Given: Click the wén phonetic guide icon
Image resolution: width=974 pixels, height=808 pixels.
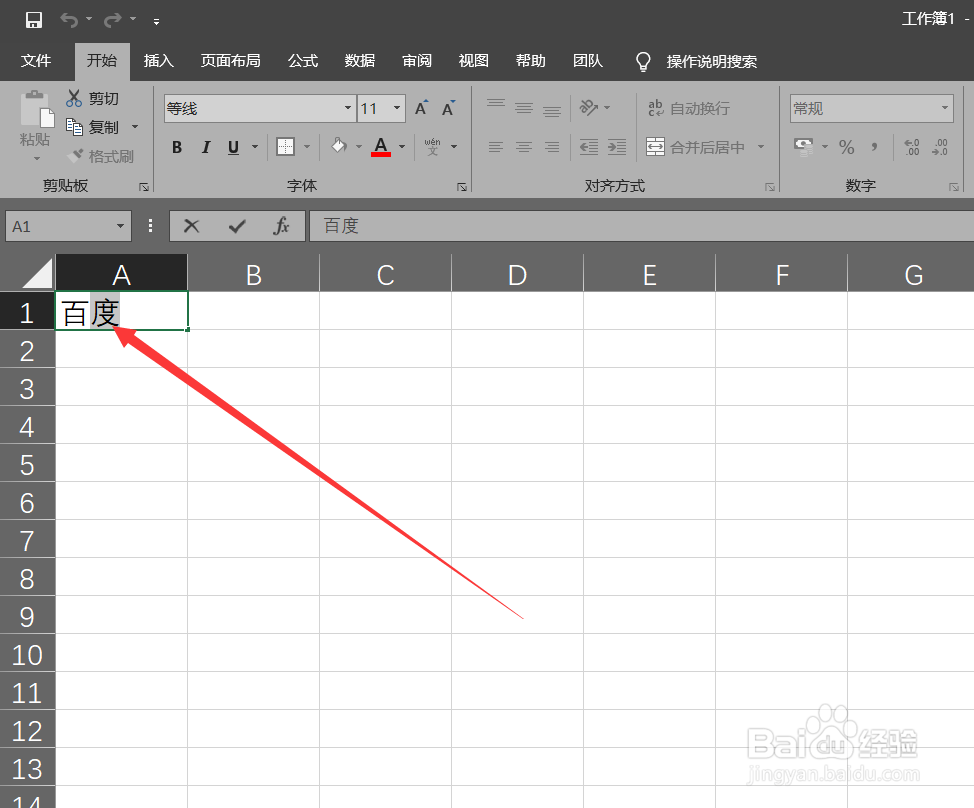Looking at the screenshot, I should click(x=433, y=147).
